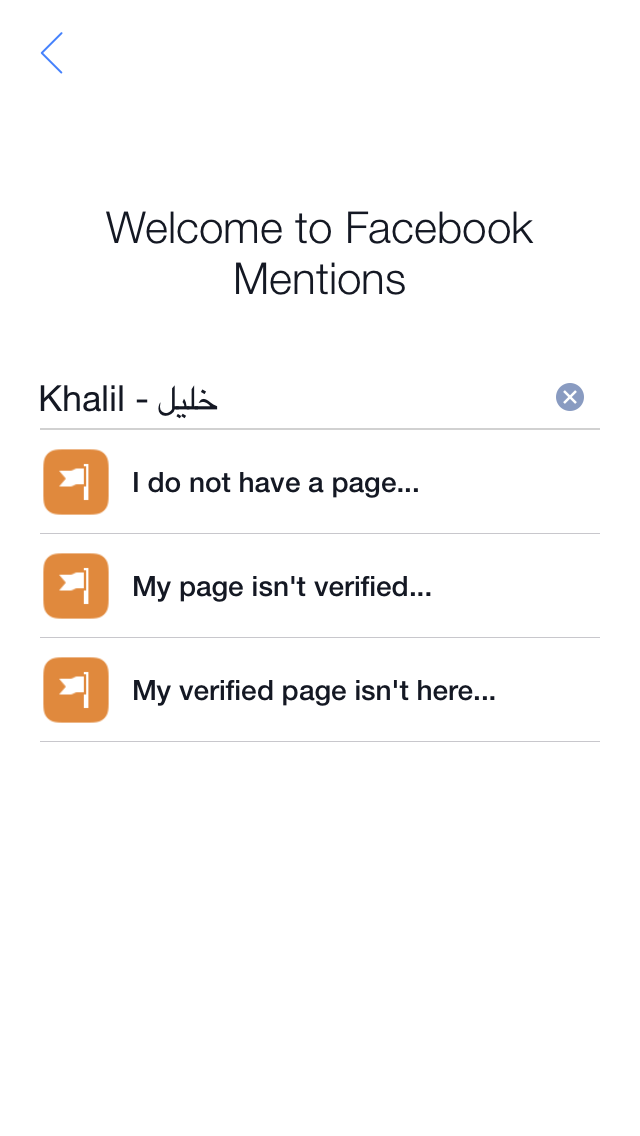Open "My verified page isn't here..." option
Image resolution: width=640 pixels, height=1136 pixels.
click(x=313, y=691)
